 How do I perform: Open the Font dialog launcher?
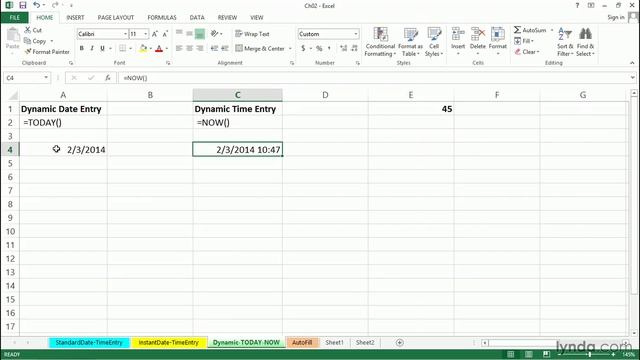(x=168, y=63)
